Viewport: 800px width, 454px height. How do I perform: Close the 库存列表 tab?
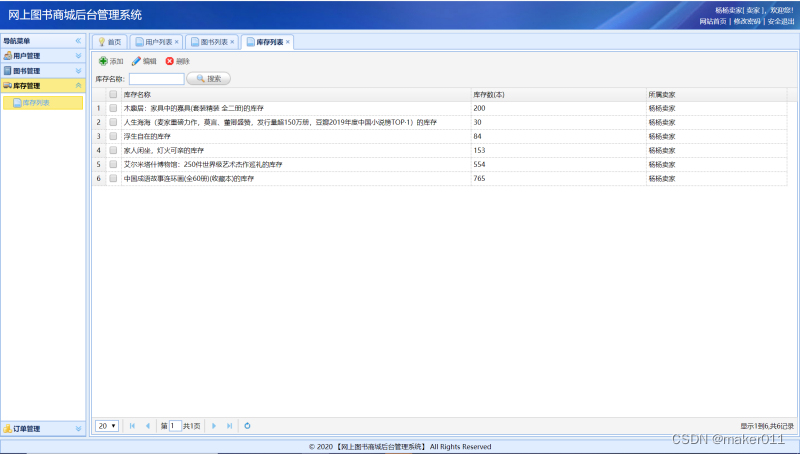(288, 42)
